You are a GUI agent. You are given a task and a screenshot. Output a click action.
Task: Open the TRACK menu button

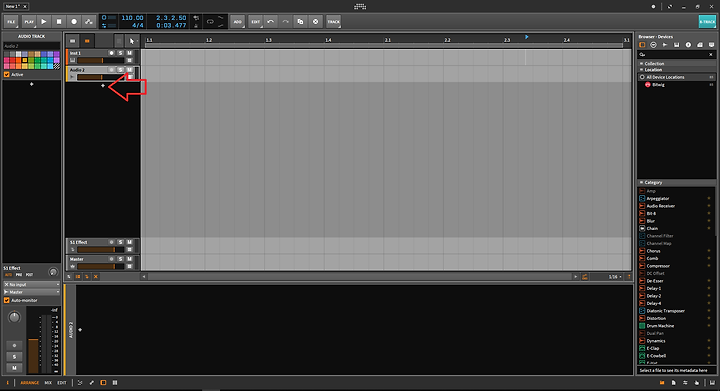tap(333, 22)
